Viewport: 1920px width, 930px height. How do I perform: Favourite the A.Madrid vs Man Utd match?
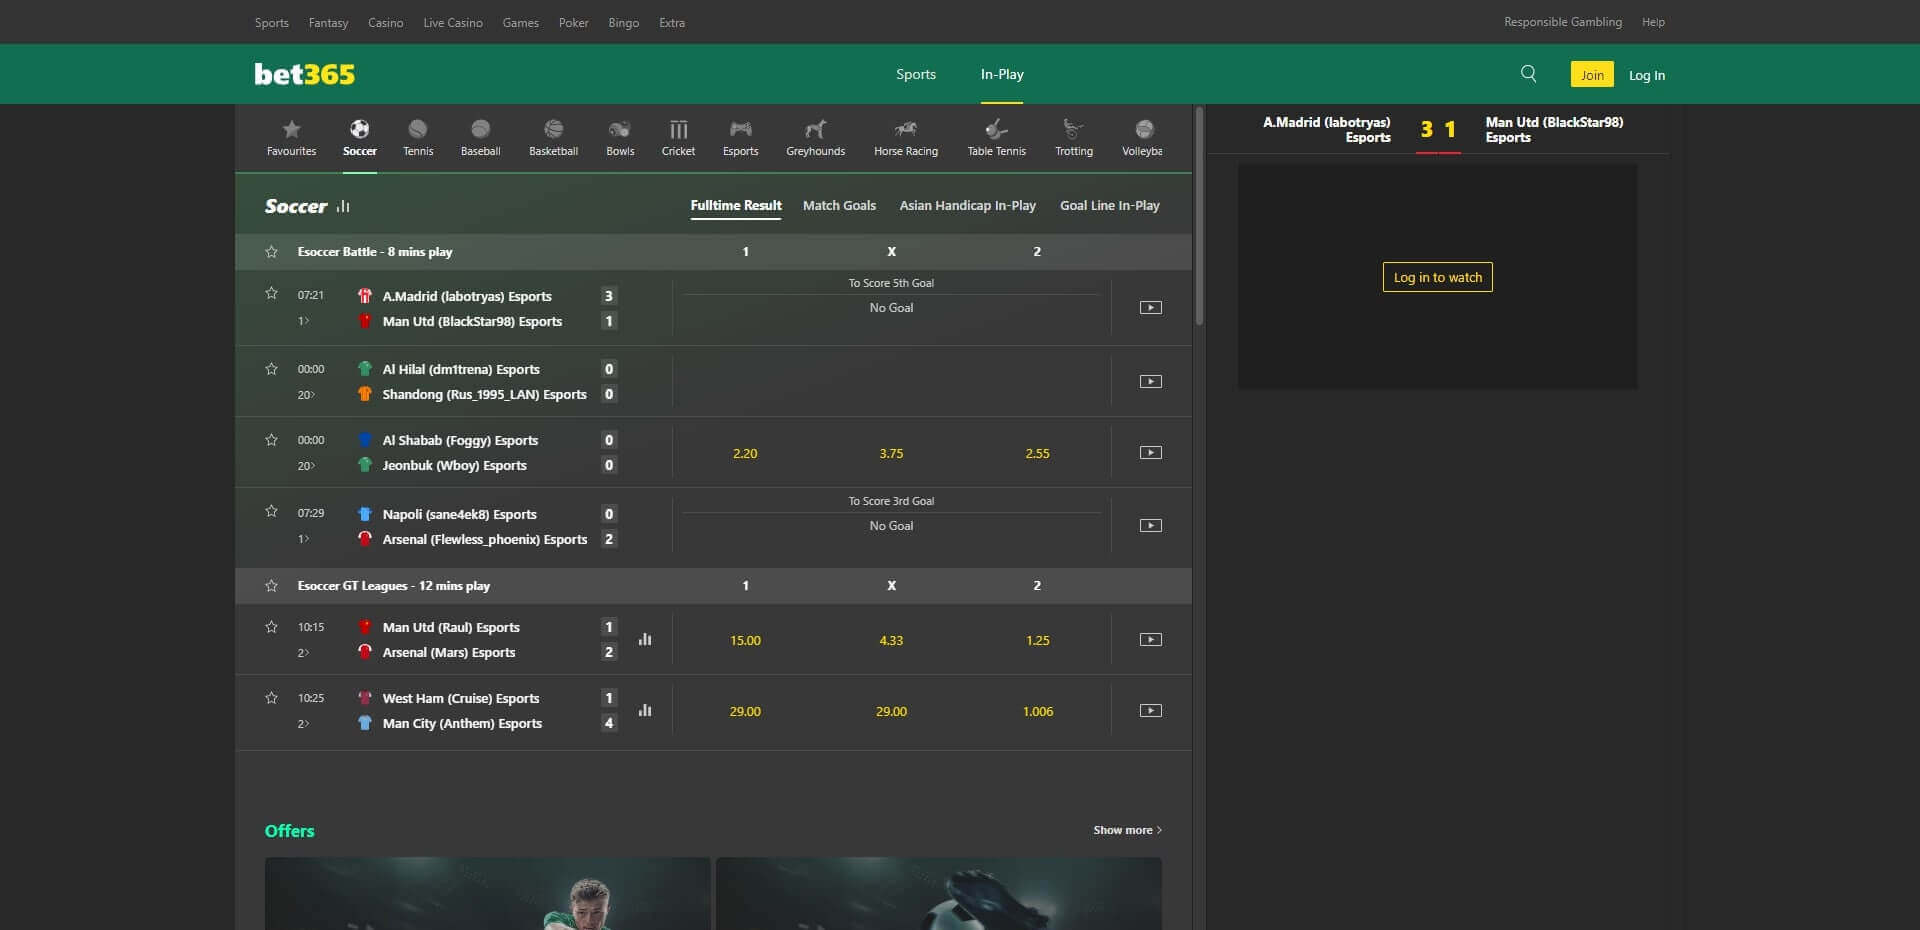coord(271,293)
